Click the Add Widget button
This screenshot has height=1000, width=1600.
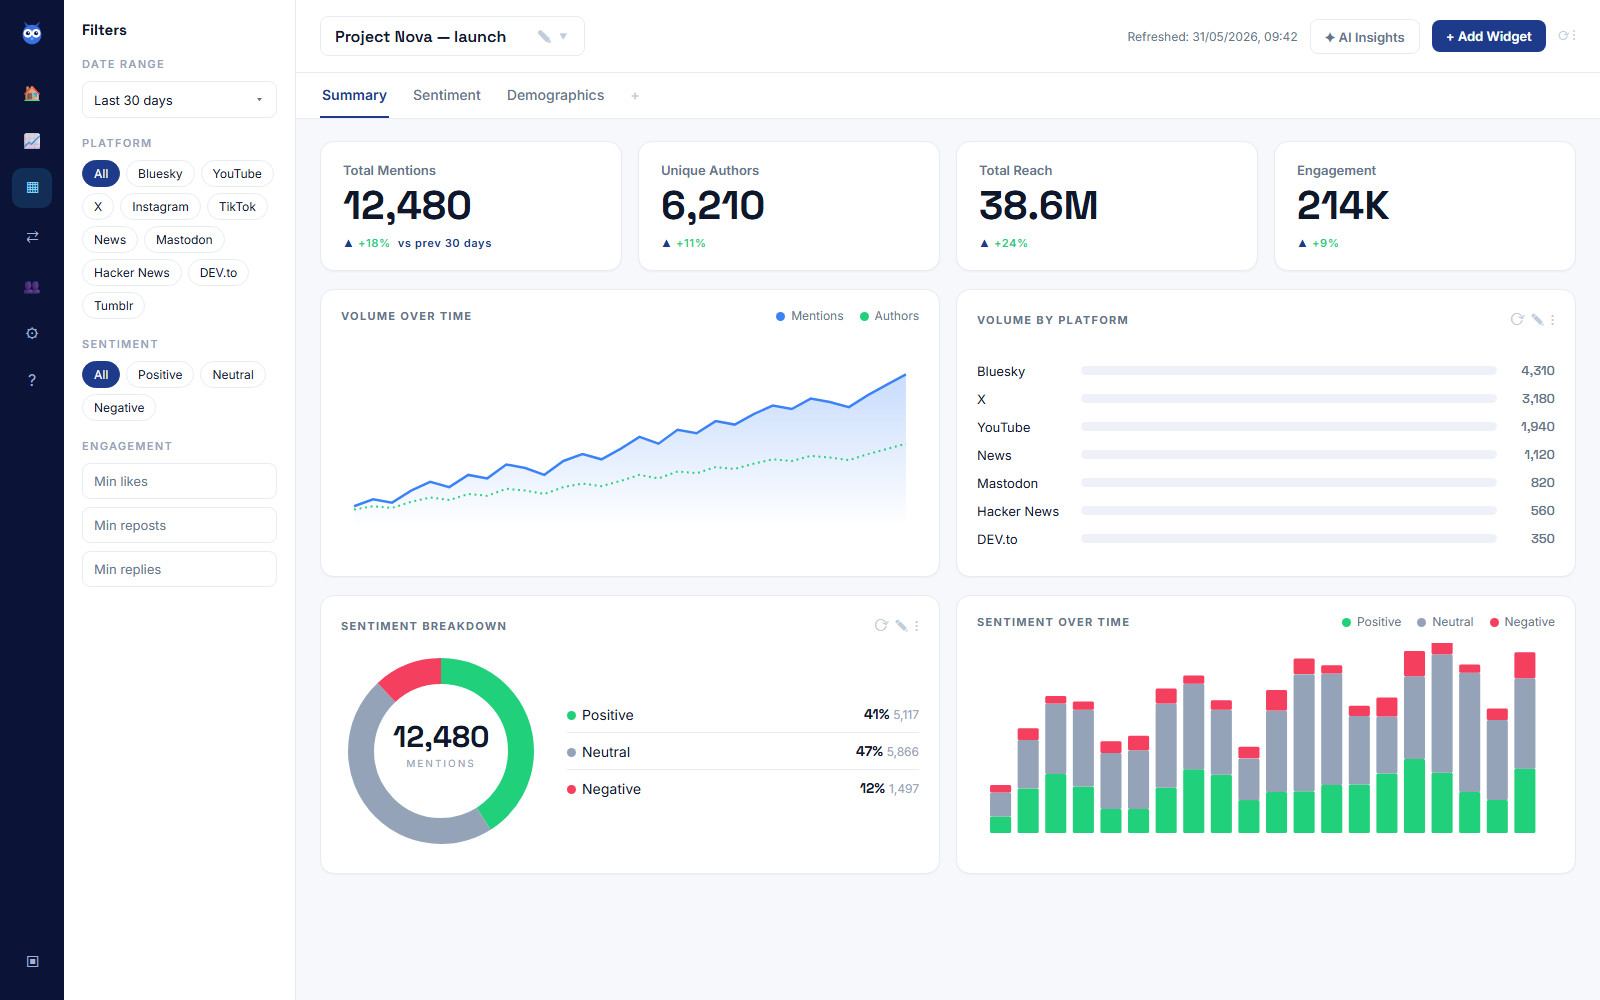(x=1489, y=36)
